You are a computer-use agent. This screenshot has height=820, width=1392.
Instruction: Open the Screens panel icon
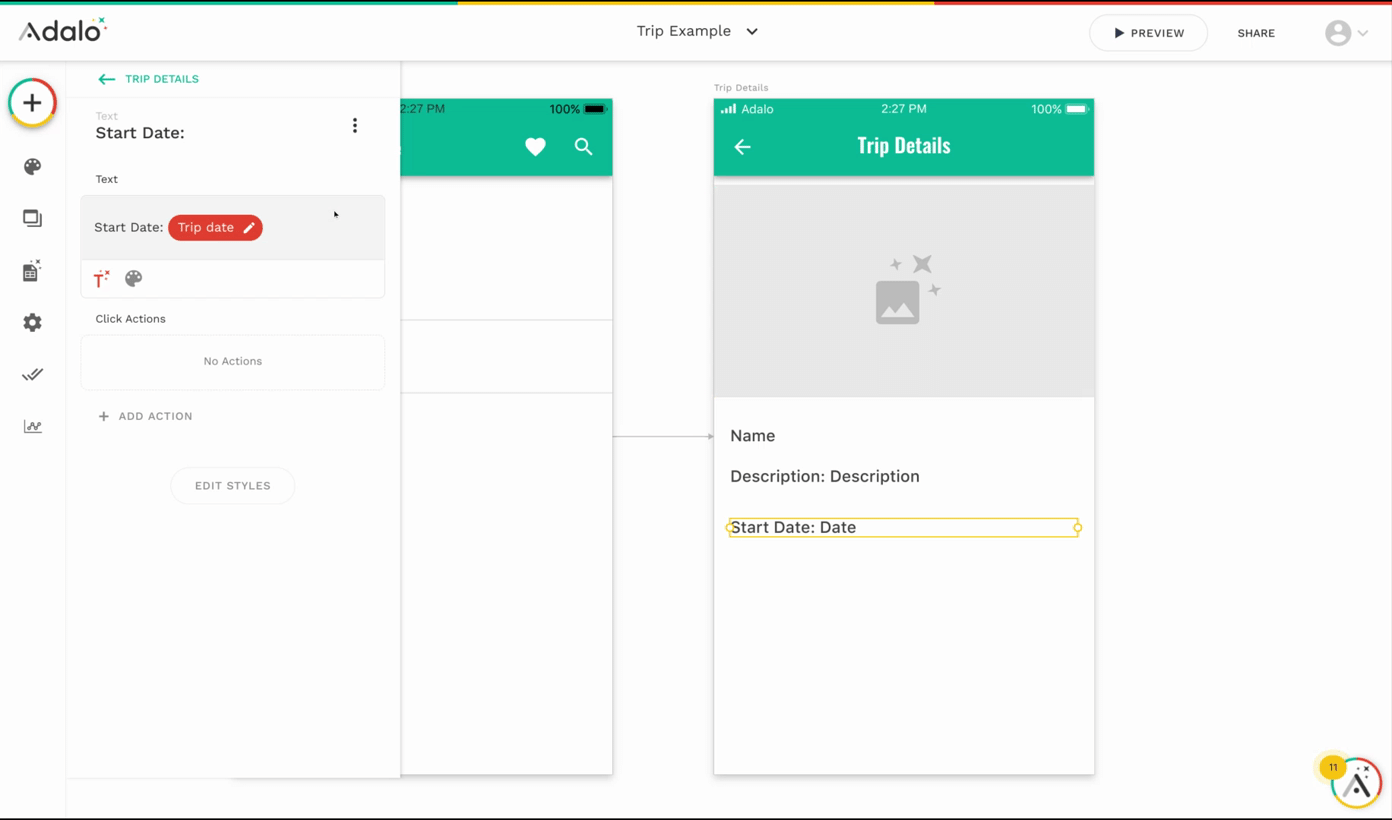coord(32,218)
